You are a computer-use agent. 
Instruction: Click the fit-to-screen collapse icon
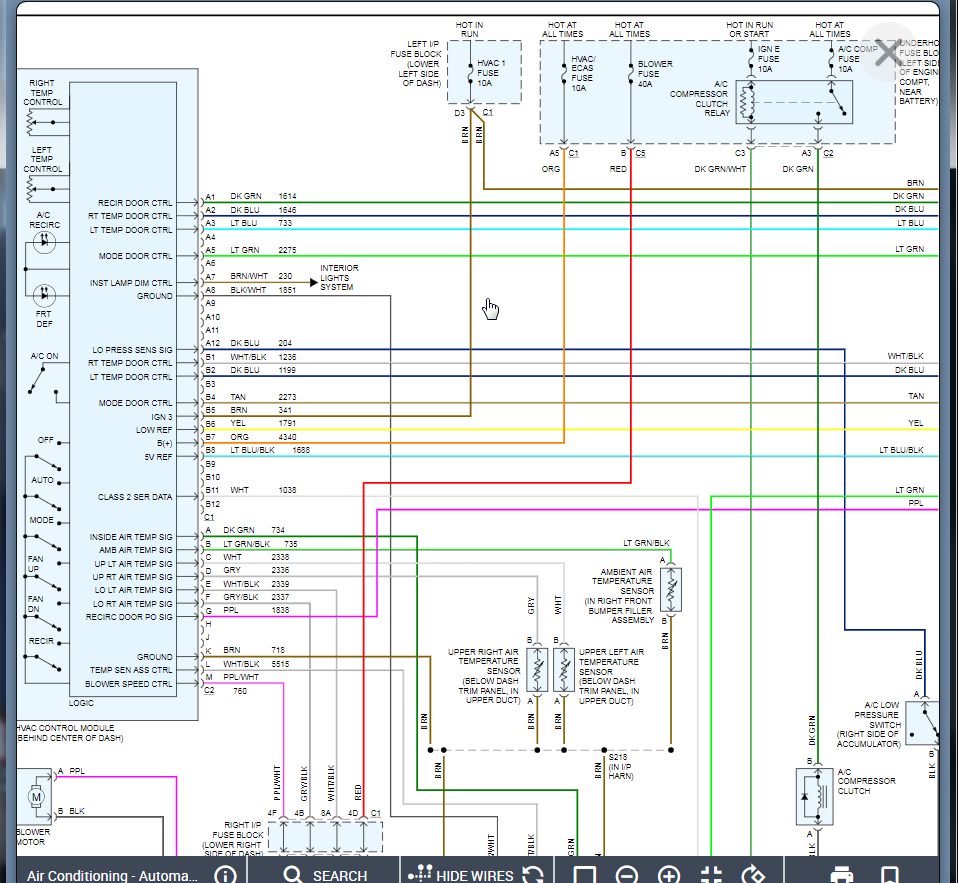711,875
